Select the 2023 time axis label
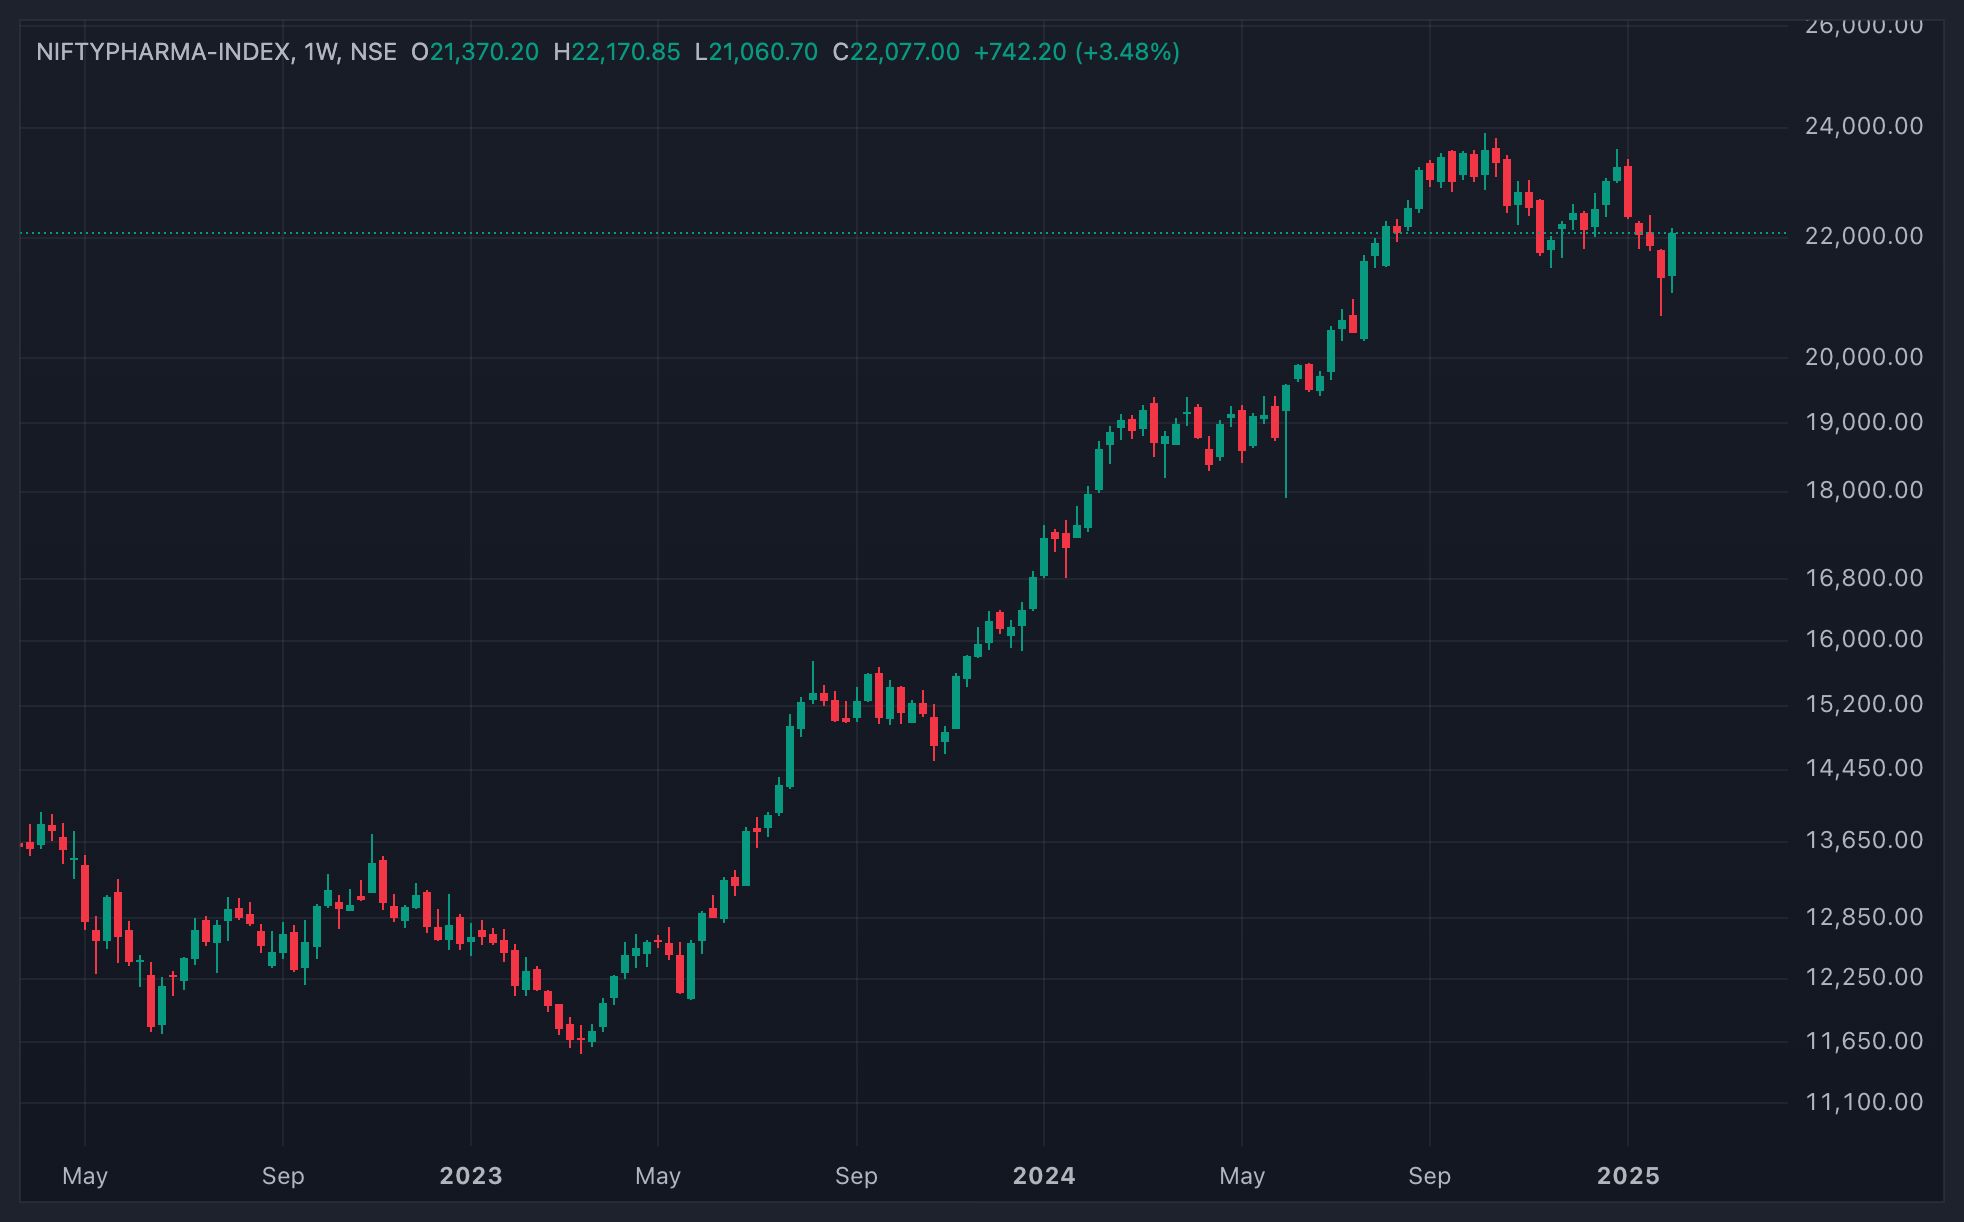 471,1176
